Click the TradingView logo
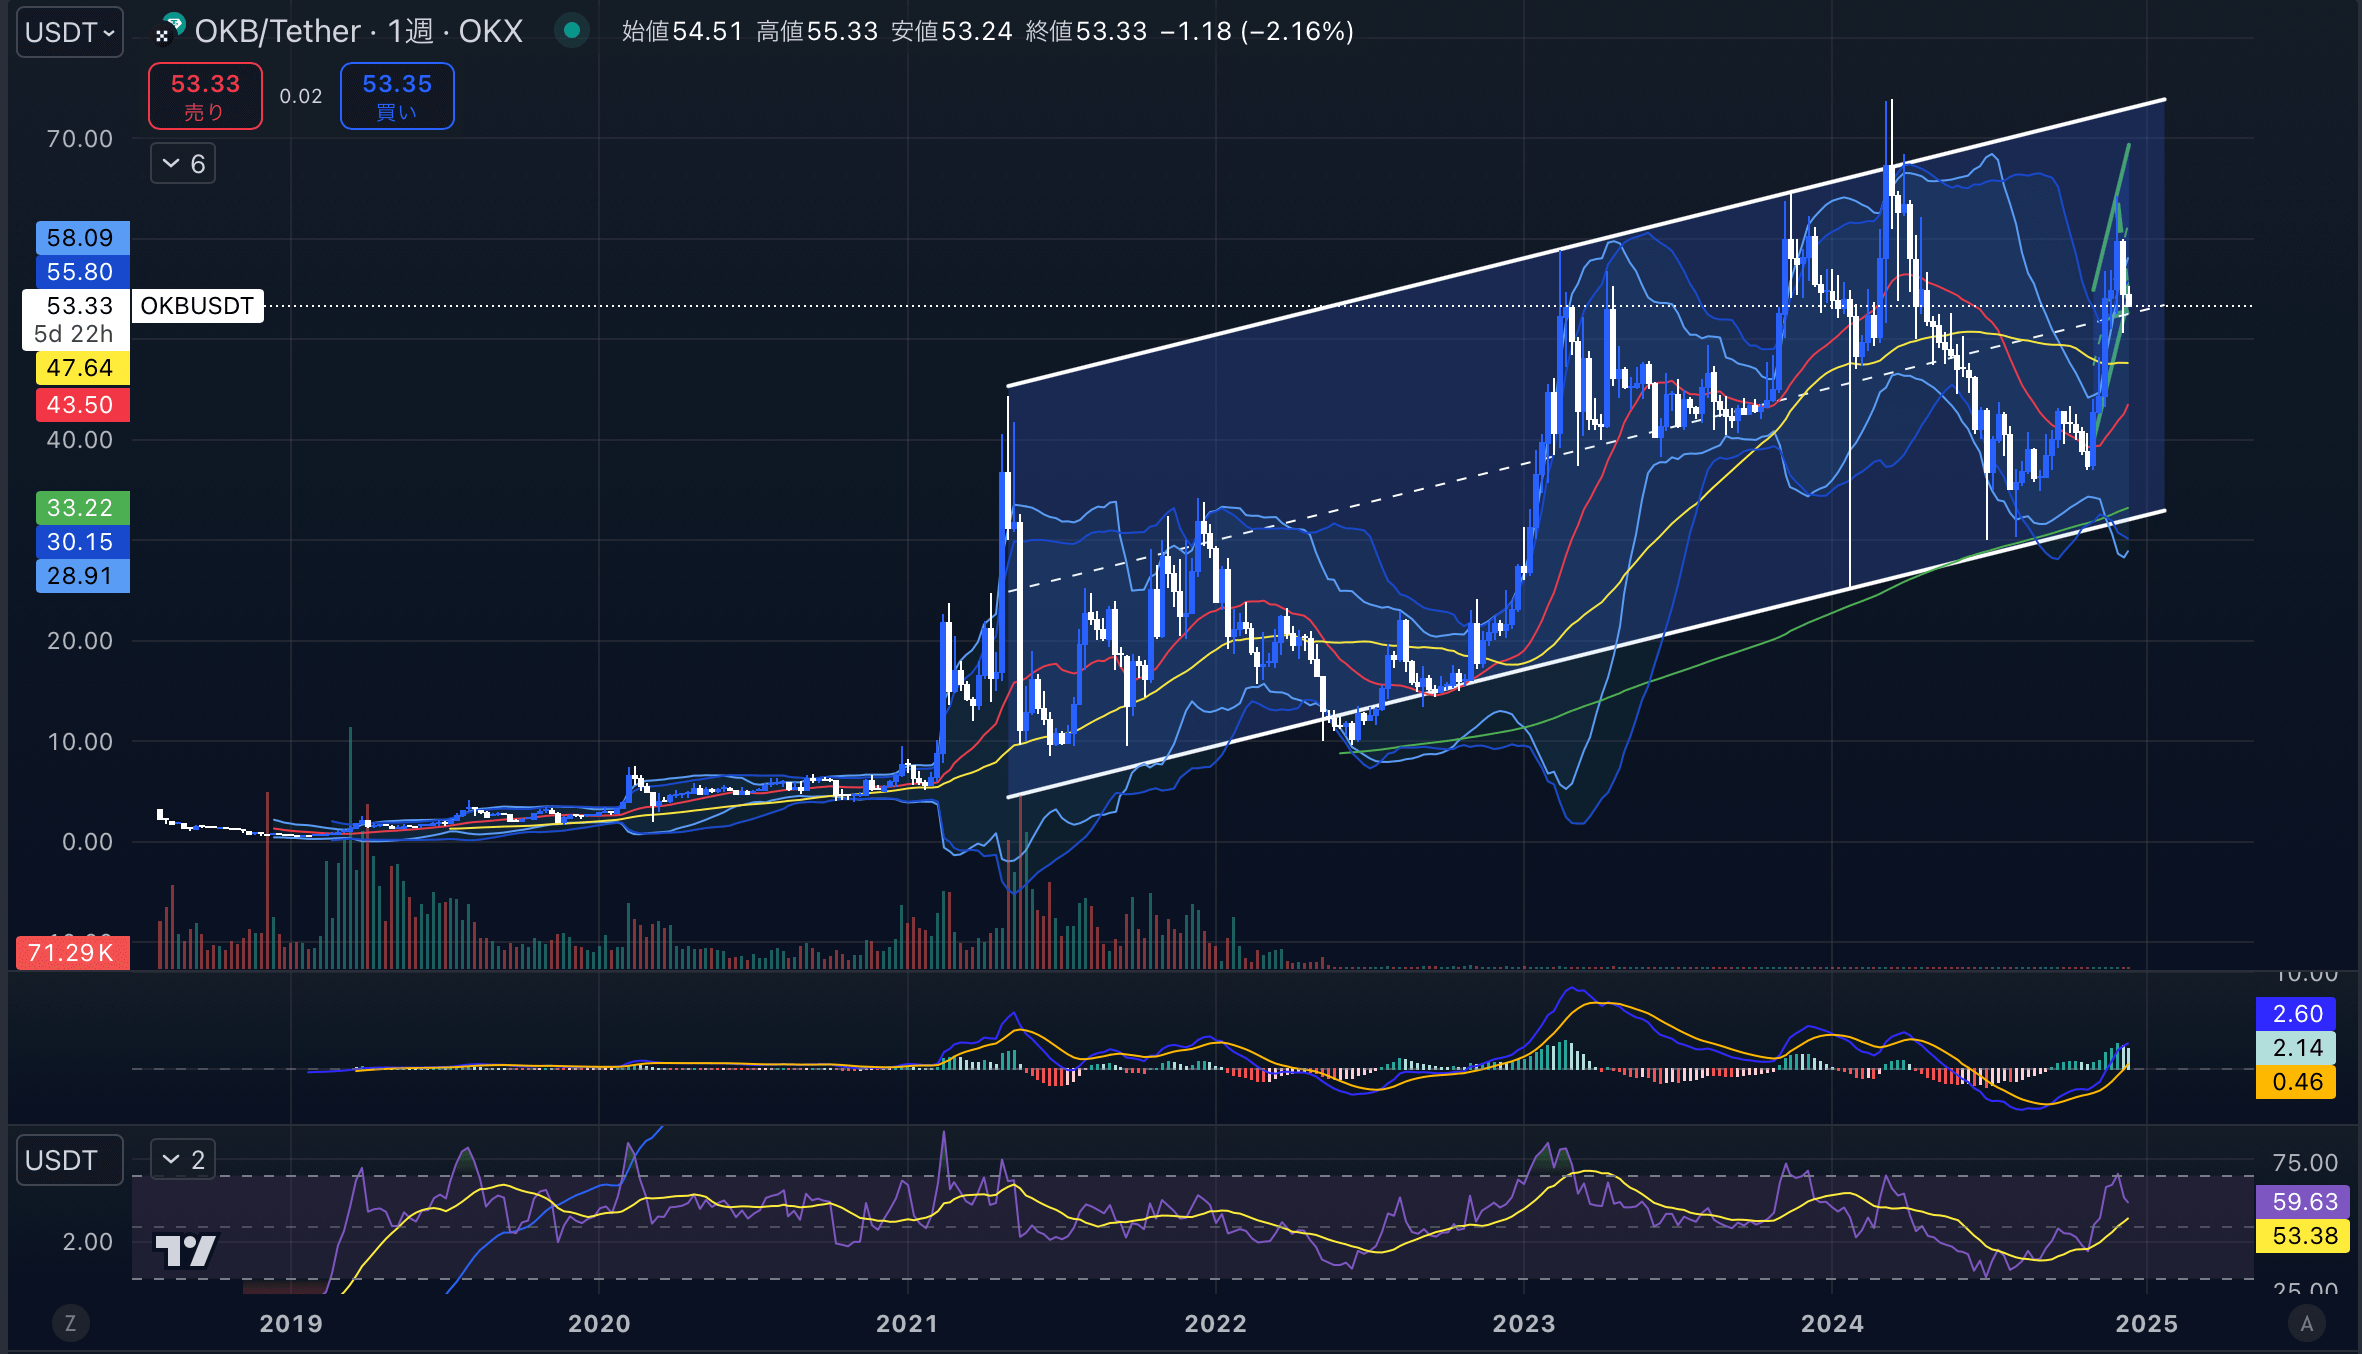Screen dimensions: 2362x1354 pos(185,1250)
